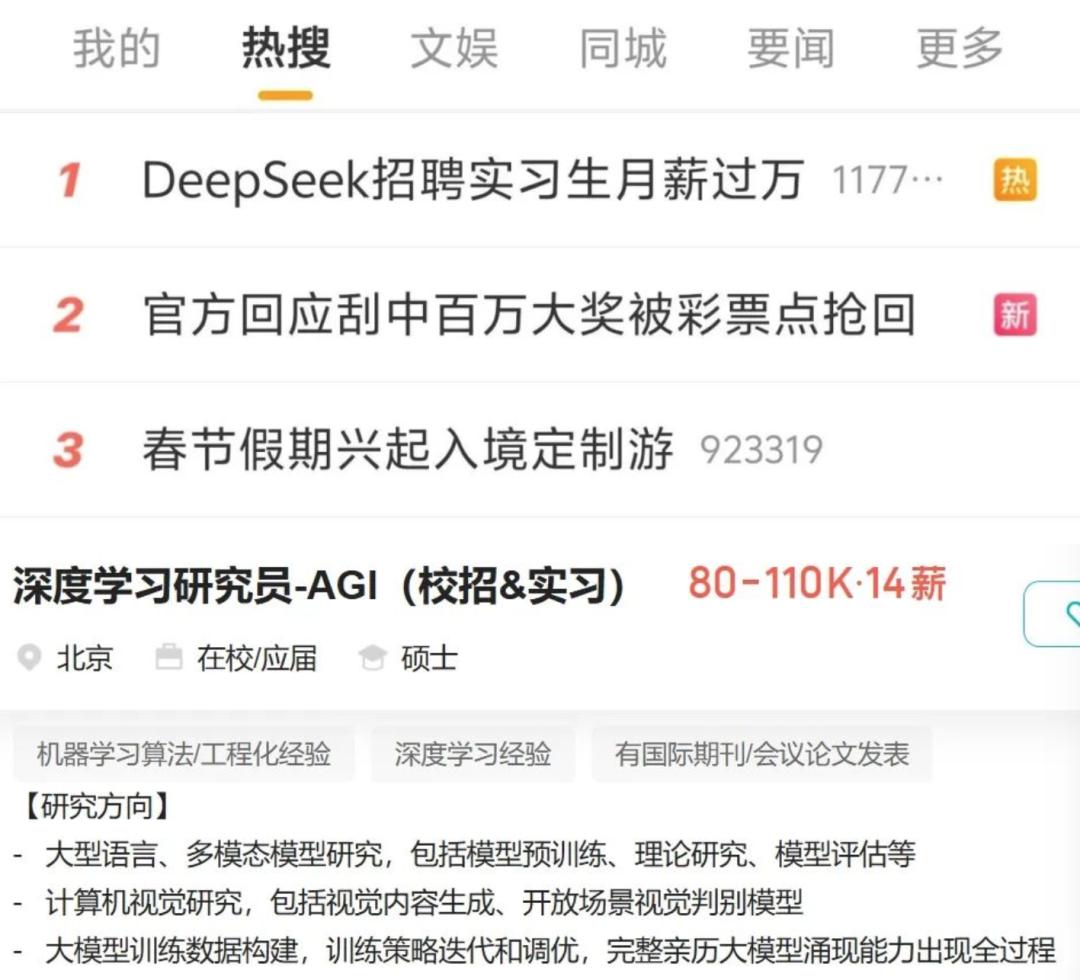
Task: Click the heading 【研究方向】
Action: [x=96, y=806]
